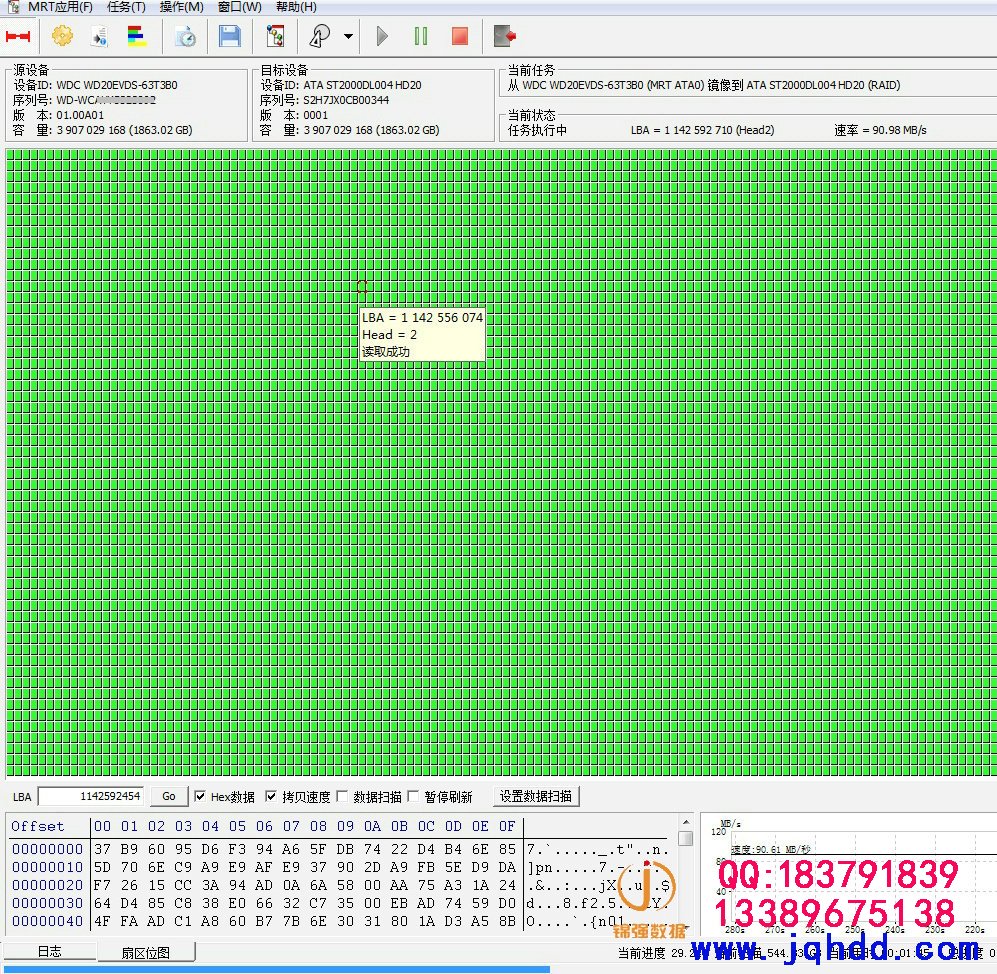Click the exit door icon in toolbar
The image size is (997, 974).
pyautogui.click(x=505, y=37)
